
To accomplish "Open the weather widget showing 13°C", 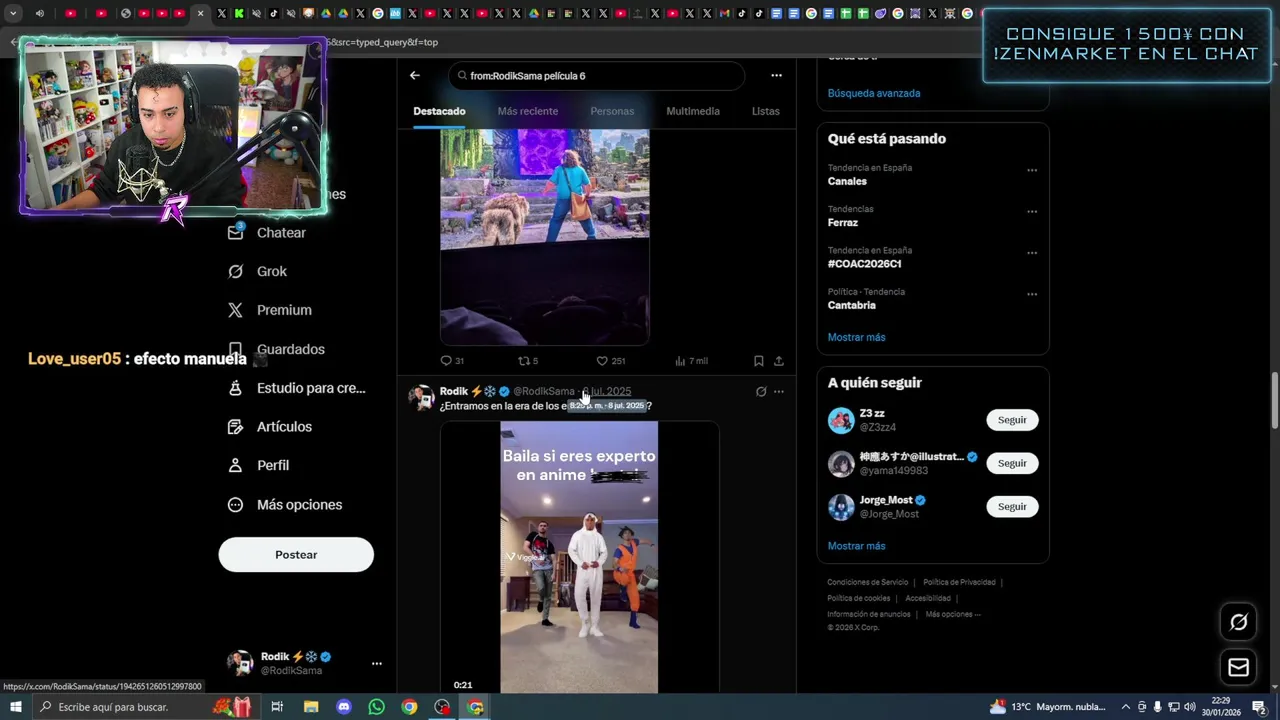I will 1047,707.
